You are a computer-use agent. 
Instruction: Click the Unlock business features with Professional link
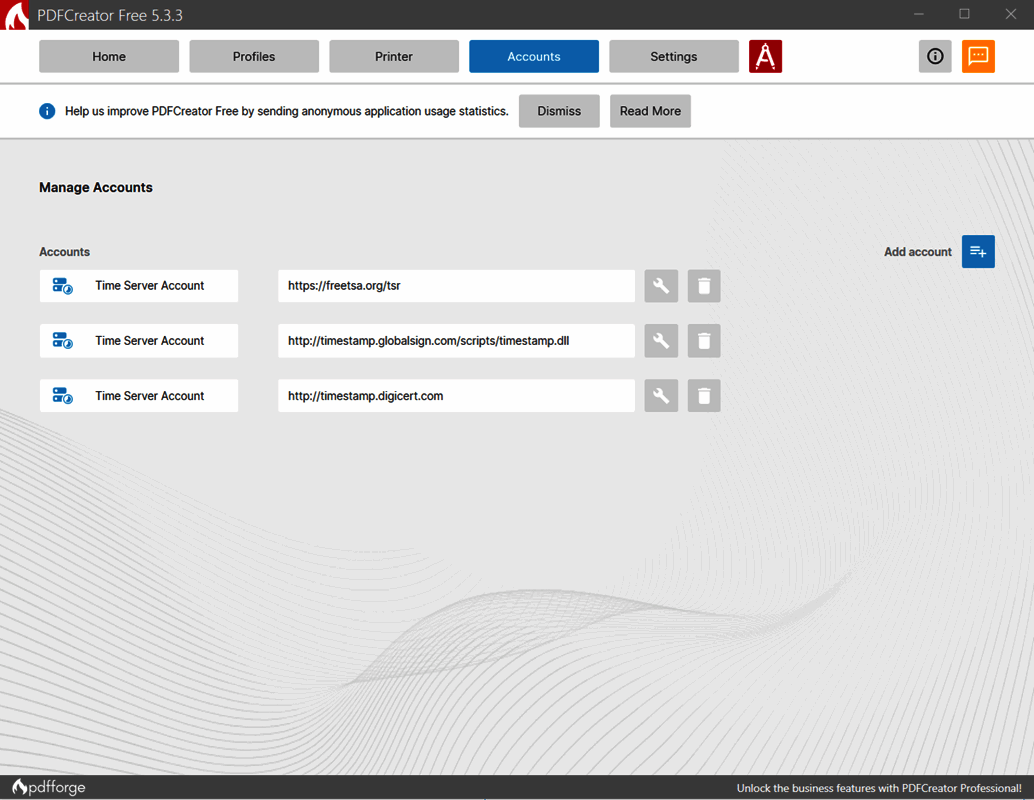879,788
